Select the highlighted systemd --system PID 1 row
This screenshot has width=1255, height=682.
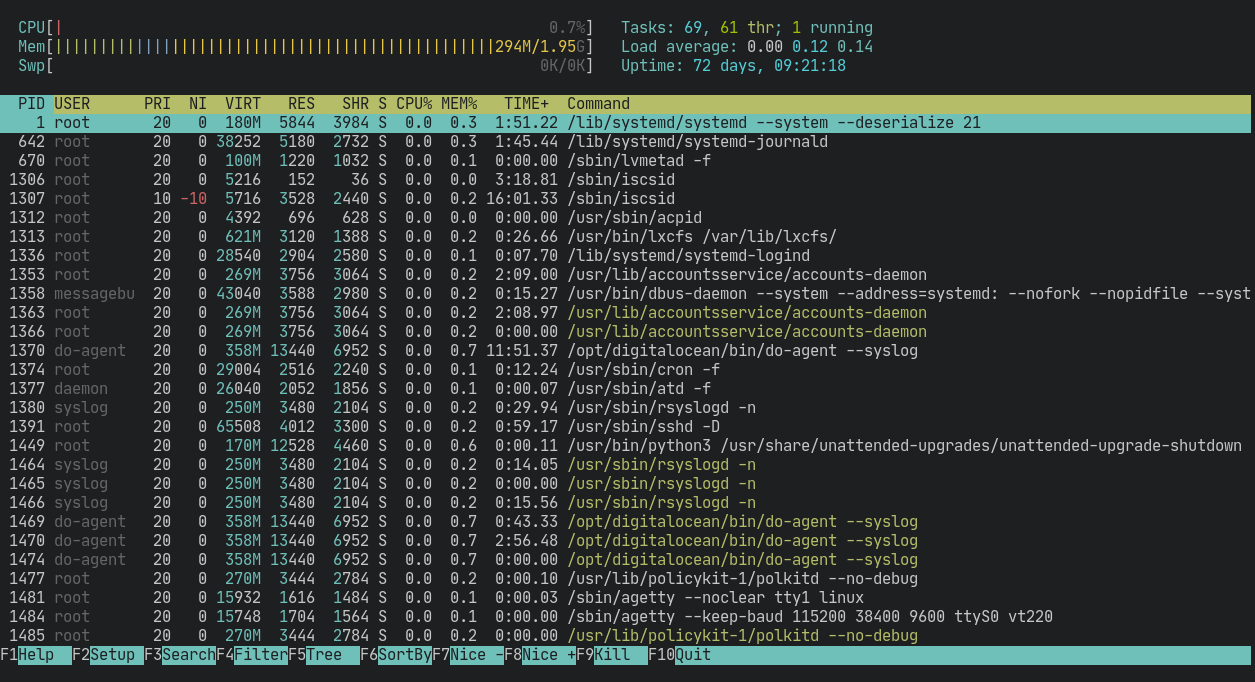626,123
